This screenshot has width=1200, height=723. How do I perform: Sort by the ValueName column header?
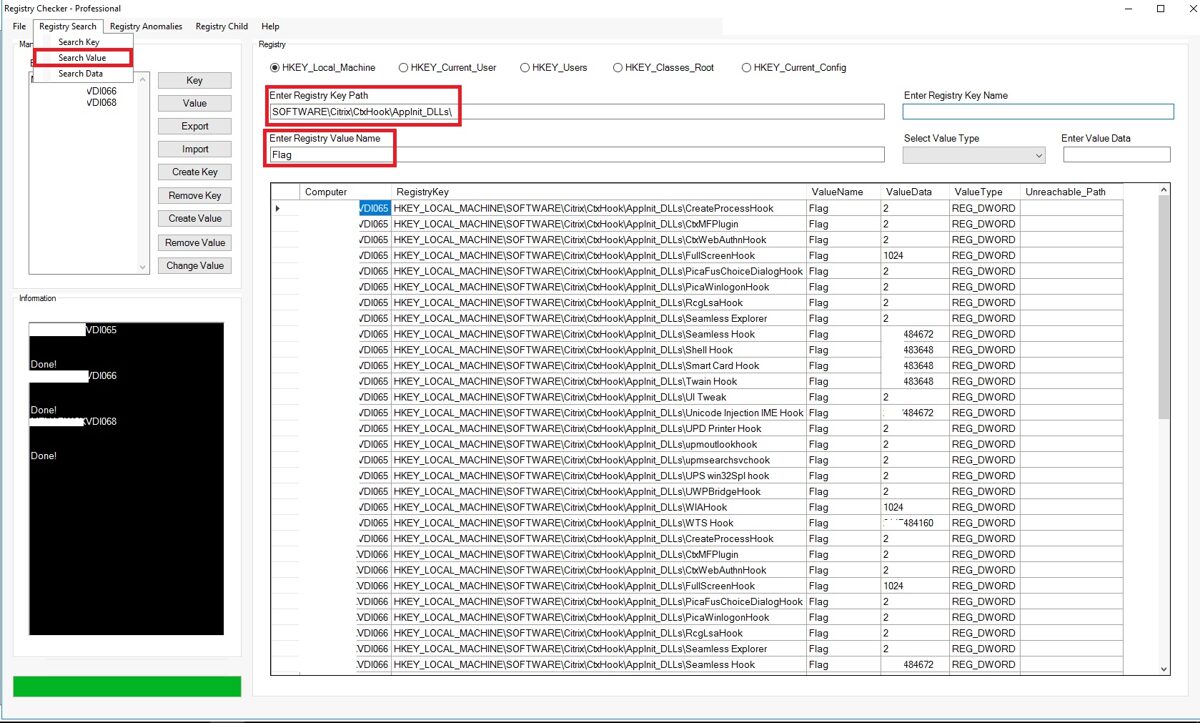point(843,192)
